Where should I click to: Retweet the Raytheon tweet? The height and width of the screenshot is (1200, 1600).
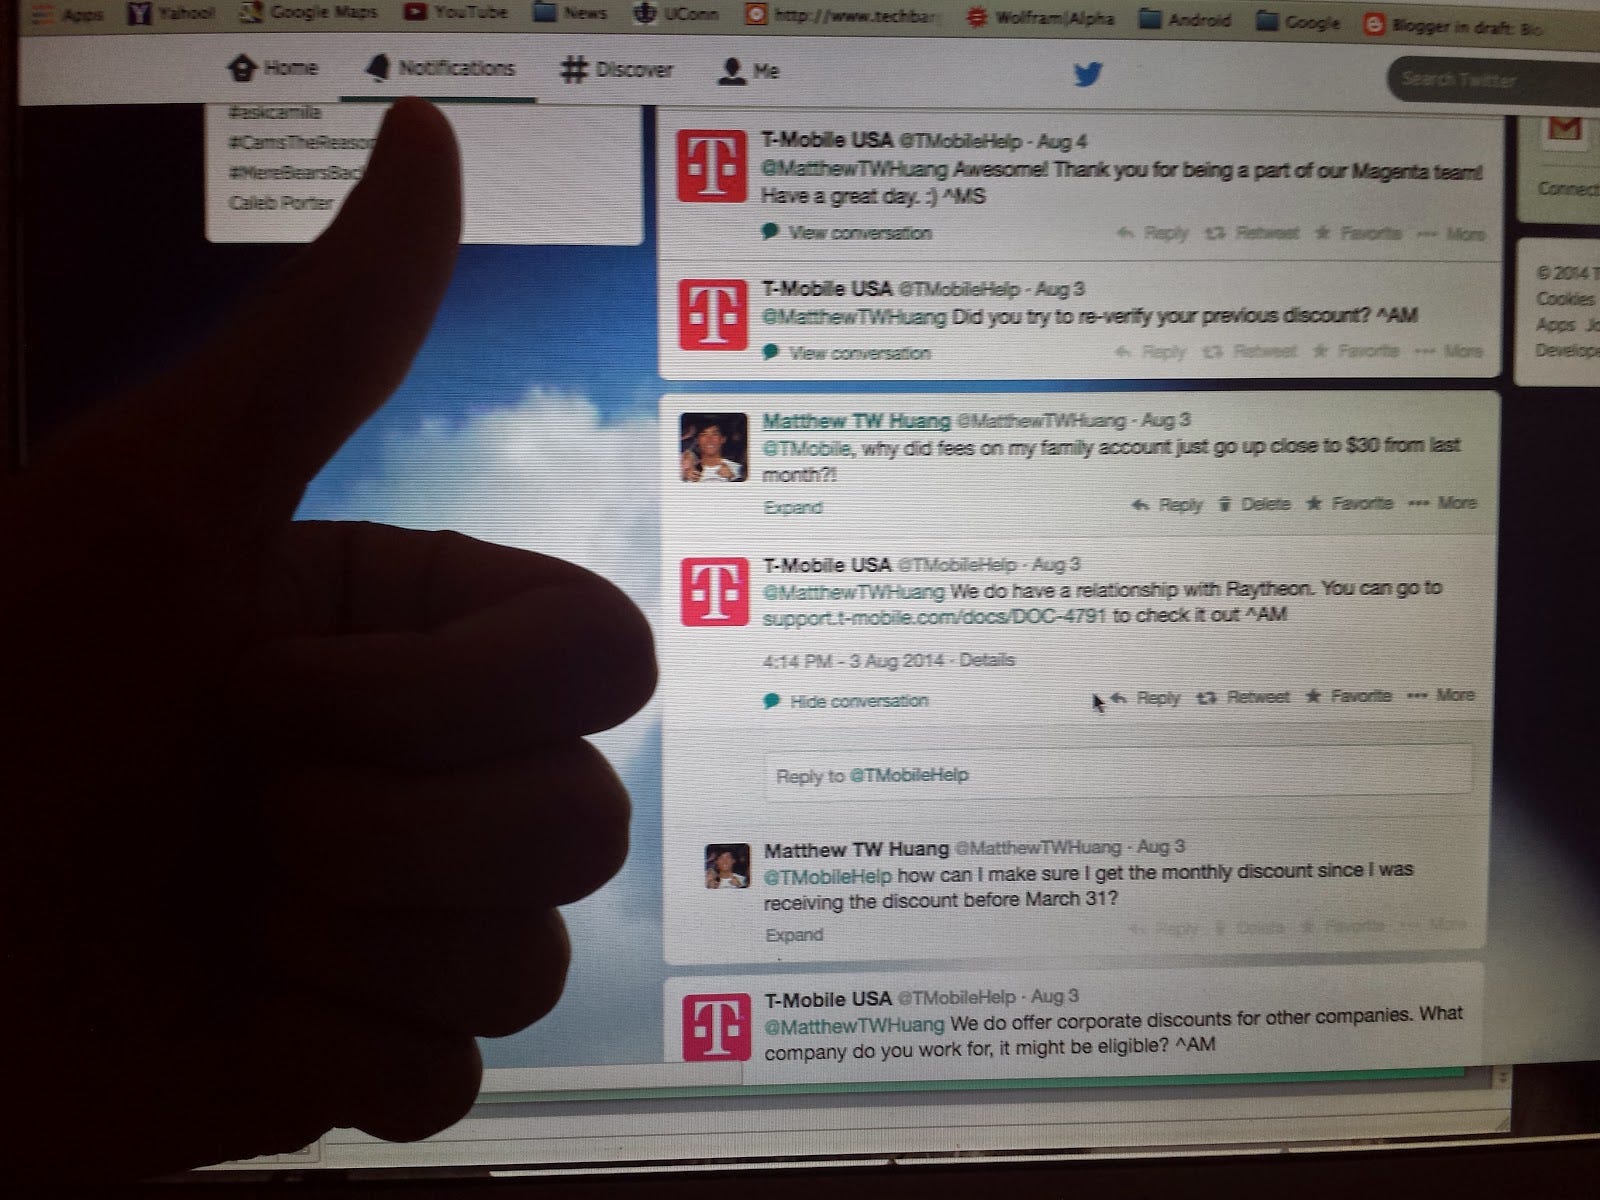tap(1243, 697)
